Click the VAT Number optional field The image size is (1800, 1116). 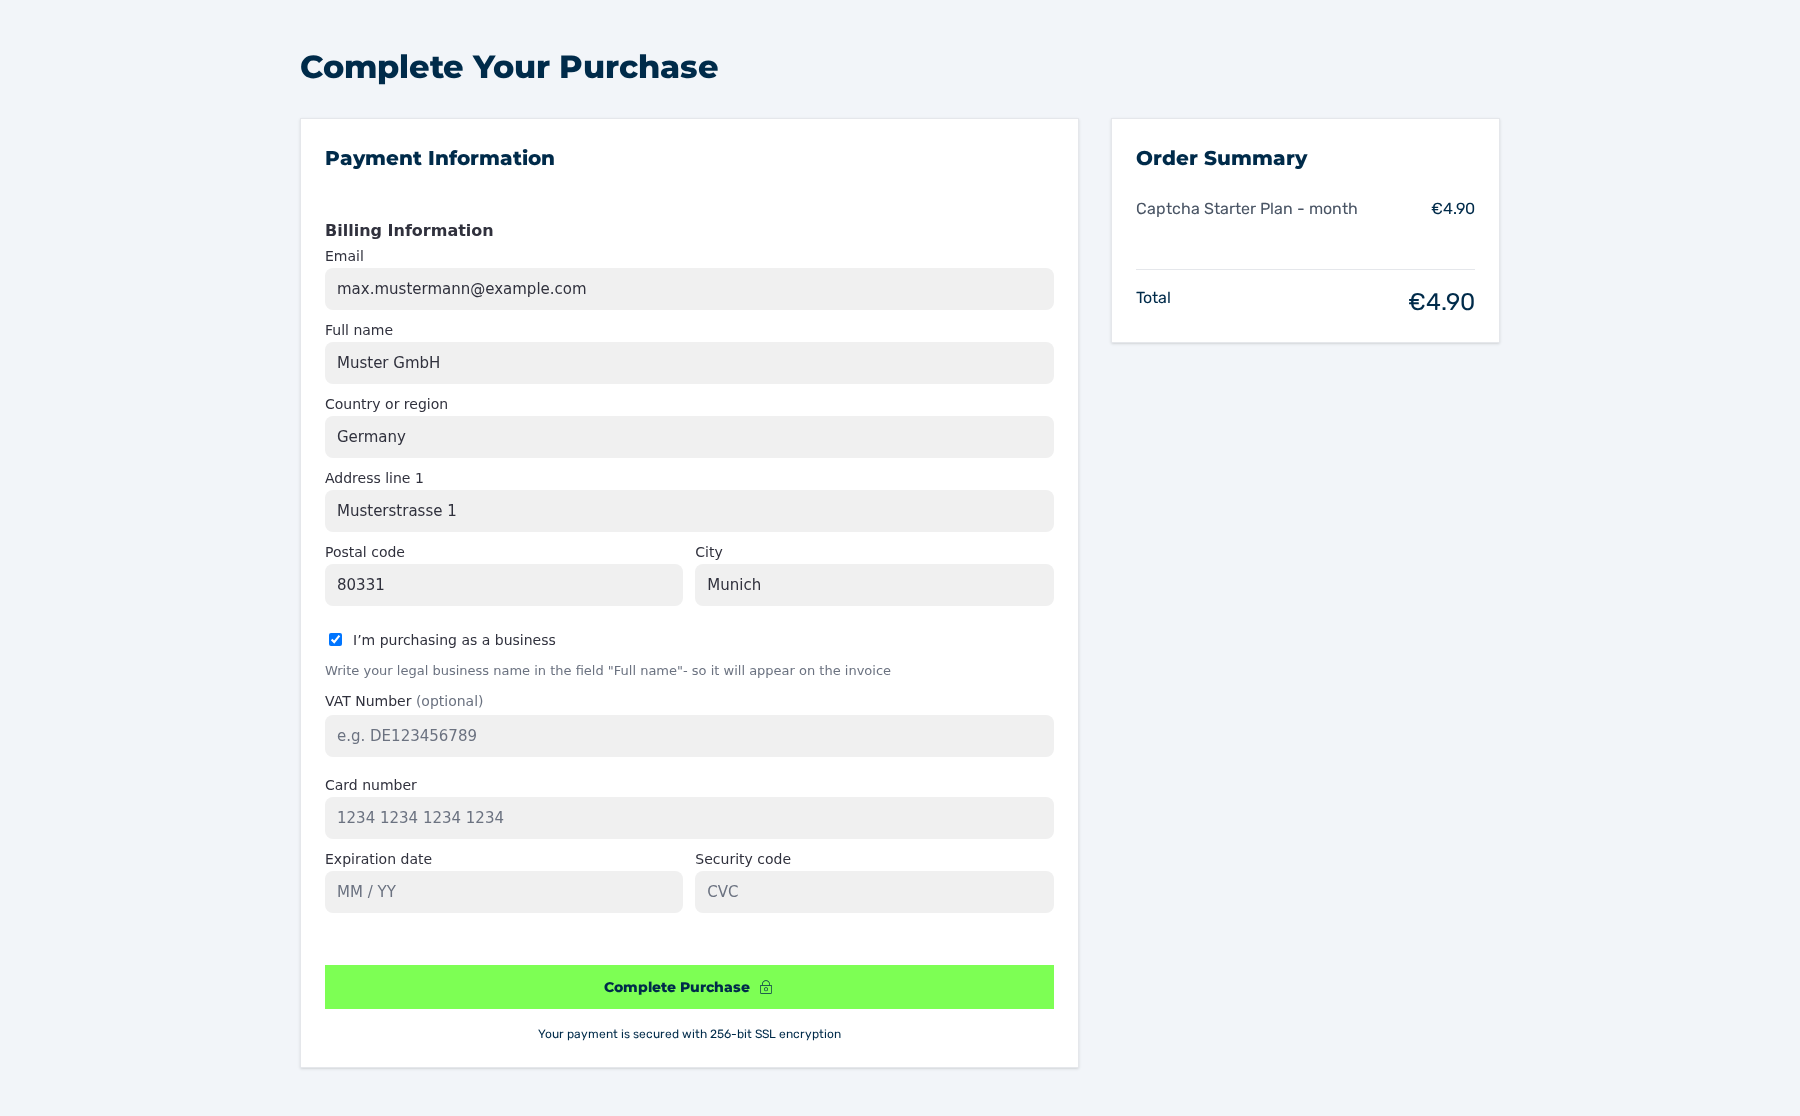point(689,736)
